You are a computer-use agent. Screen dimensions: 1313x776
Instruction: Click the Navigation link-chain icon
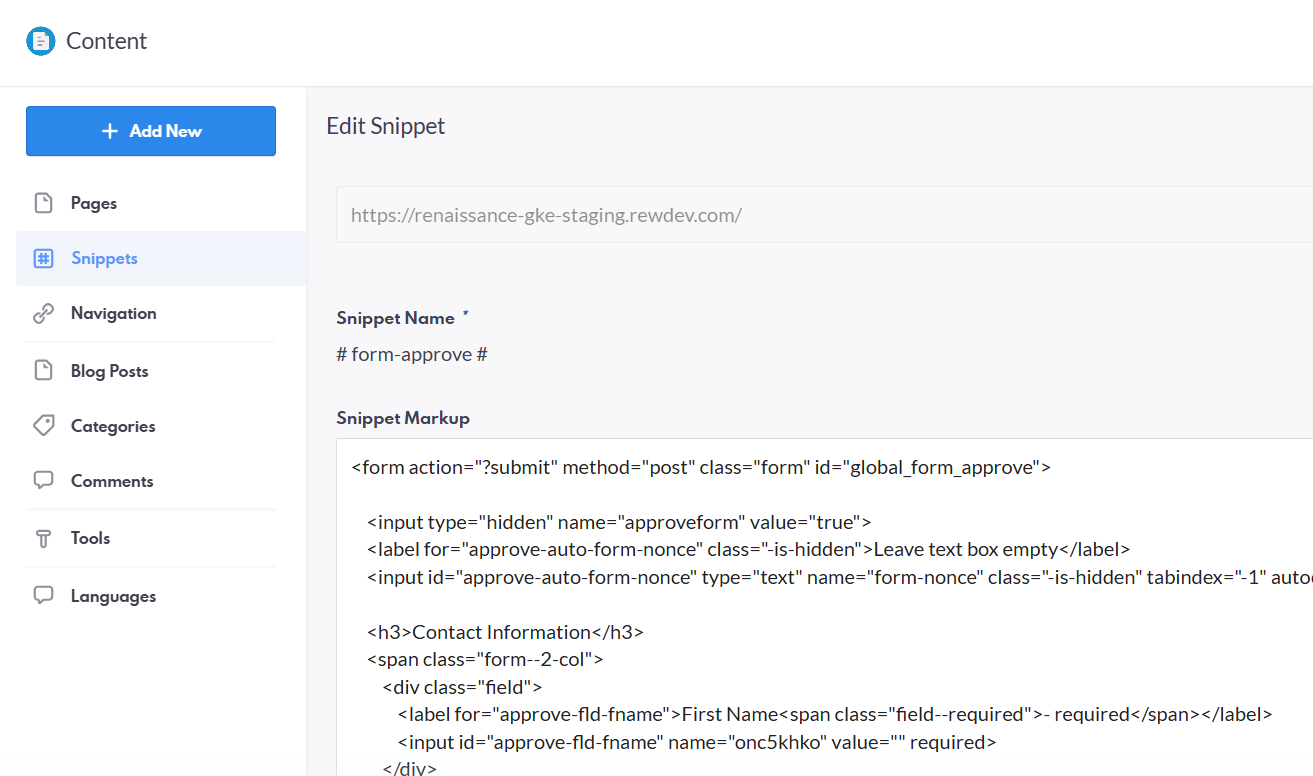43,313
